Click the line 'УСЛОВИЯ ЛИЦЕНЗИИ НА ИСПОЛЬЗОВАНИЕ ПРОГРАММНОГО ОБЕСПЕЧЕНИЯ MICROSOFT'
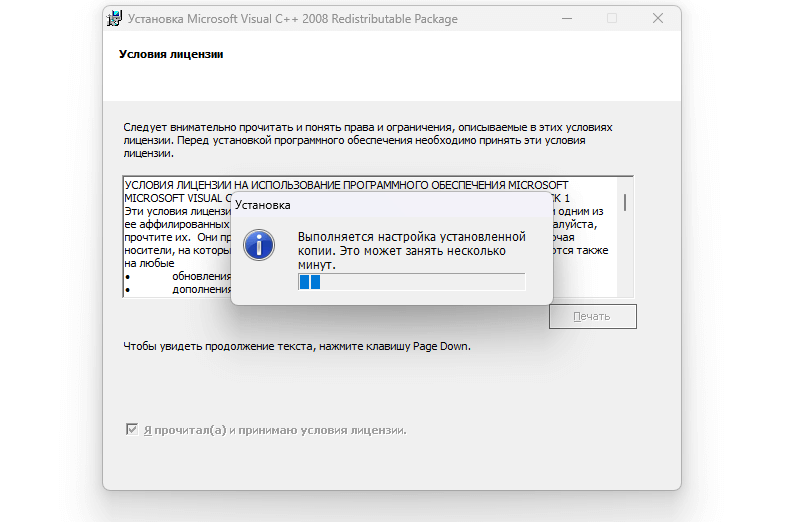This screenshot has height=522, width=798. (346, 185)
